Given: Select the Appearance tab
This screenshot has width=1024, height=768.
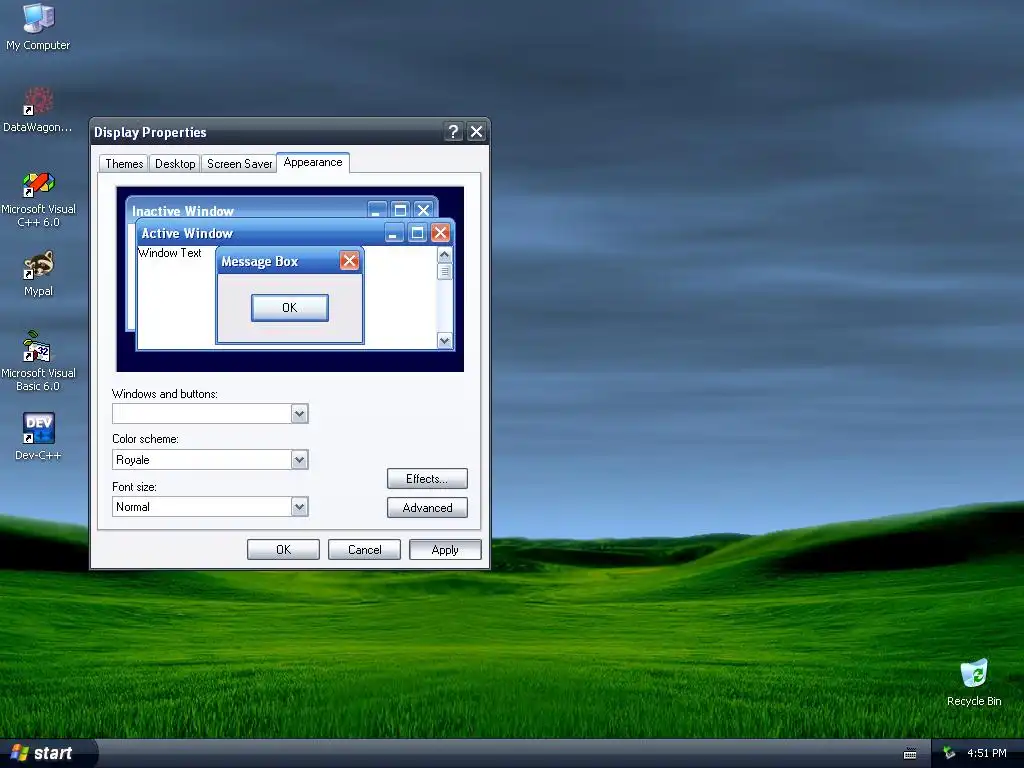Looking at the screenshot, I should 313,162.
